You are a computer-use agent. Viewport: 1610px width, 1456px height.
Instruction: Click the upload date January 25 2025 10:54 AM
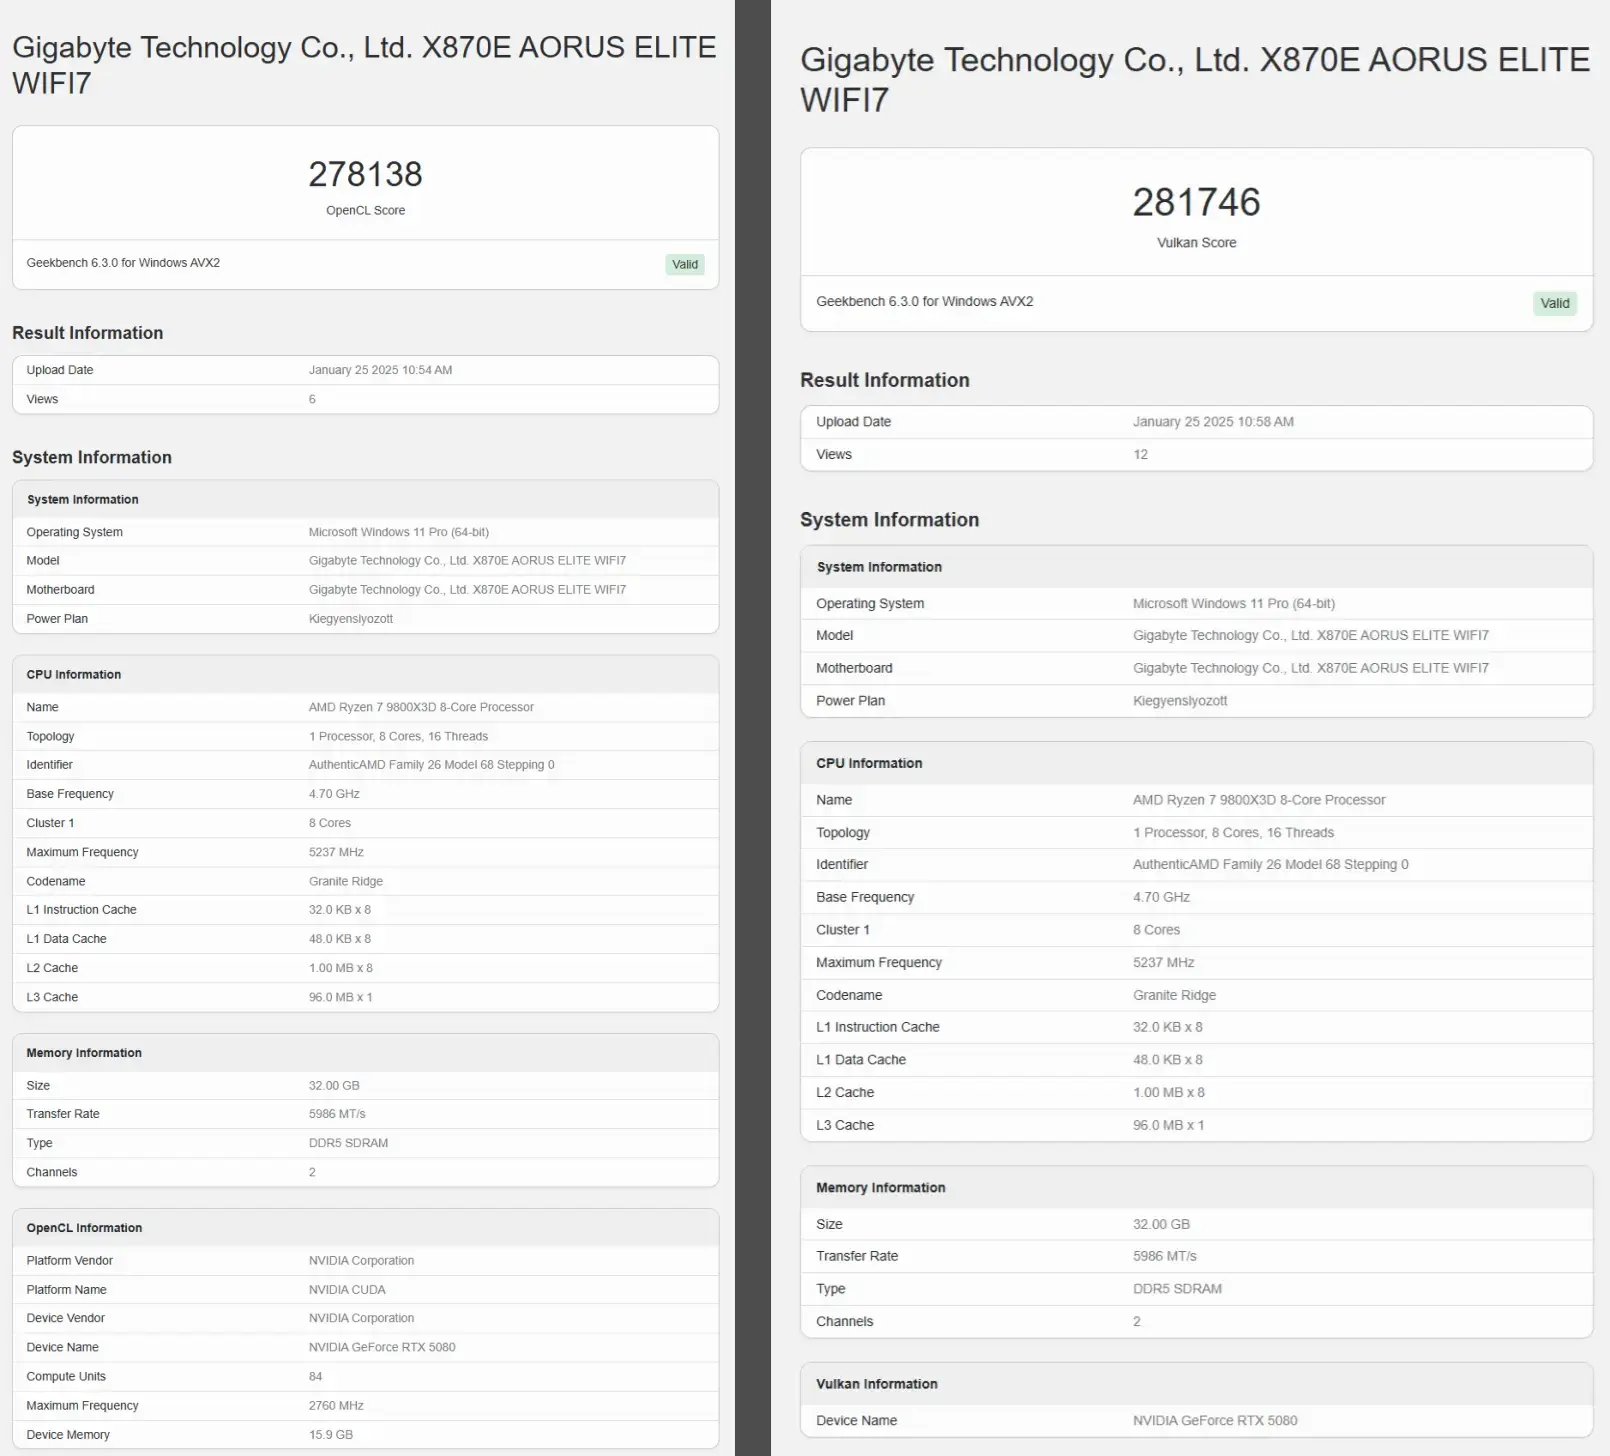[380, 370]
